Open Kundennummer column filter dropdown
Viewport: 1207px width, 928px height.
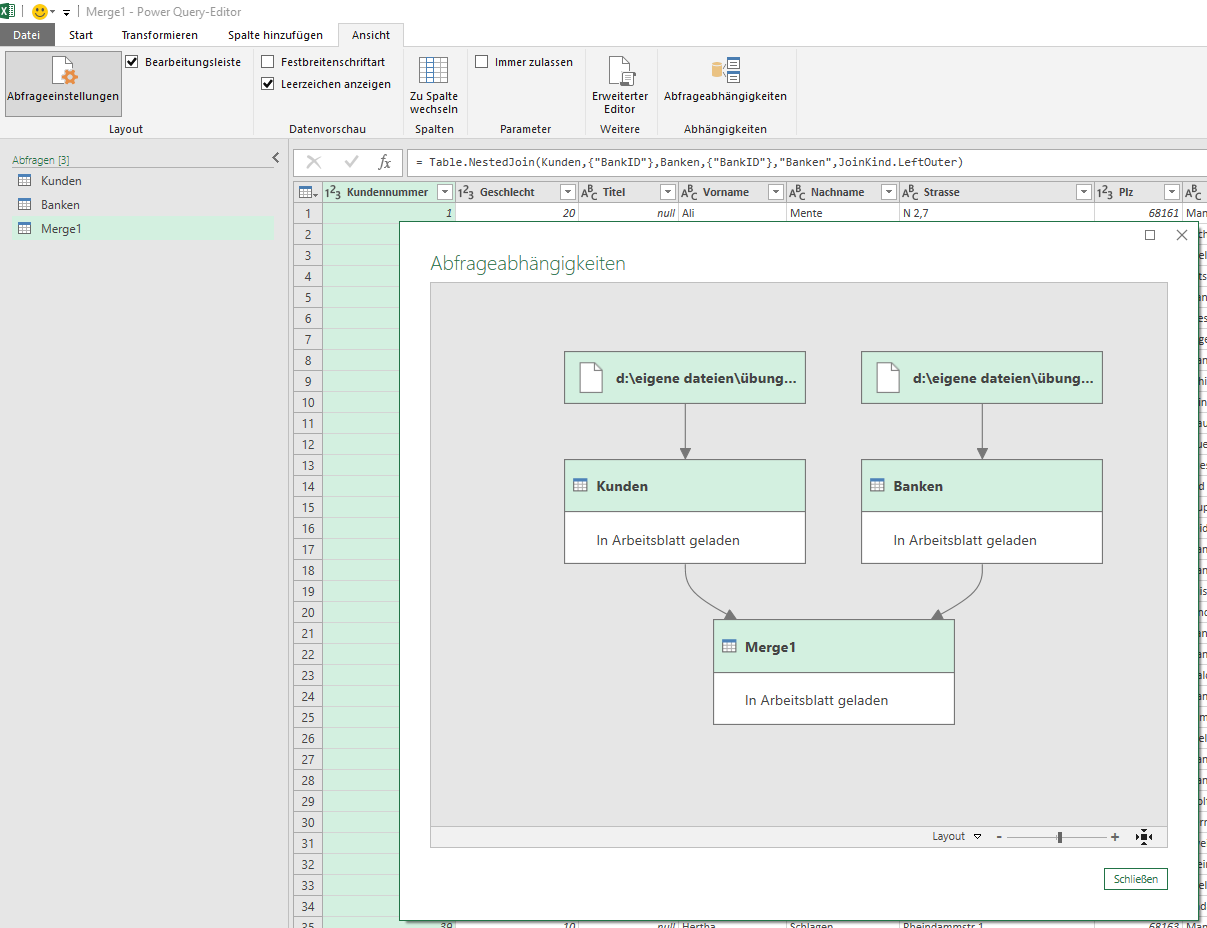[445, 192]
